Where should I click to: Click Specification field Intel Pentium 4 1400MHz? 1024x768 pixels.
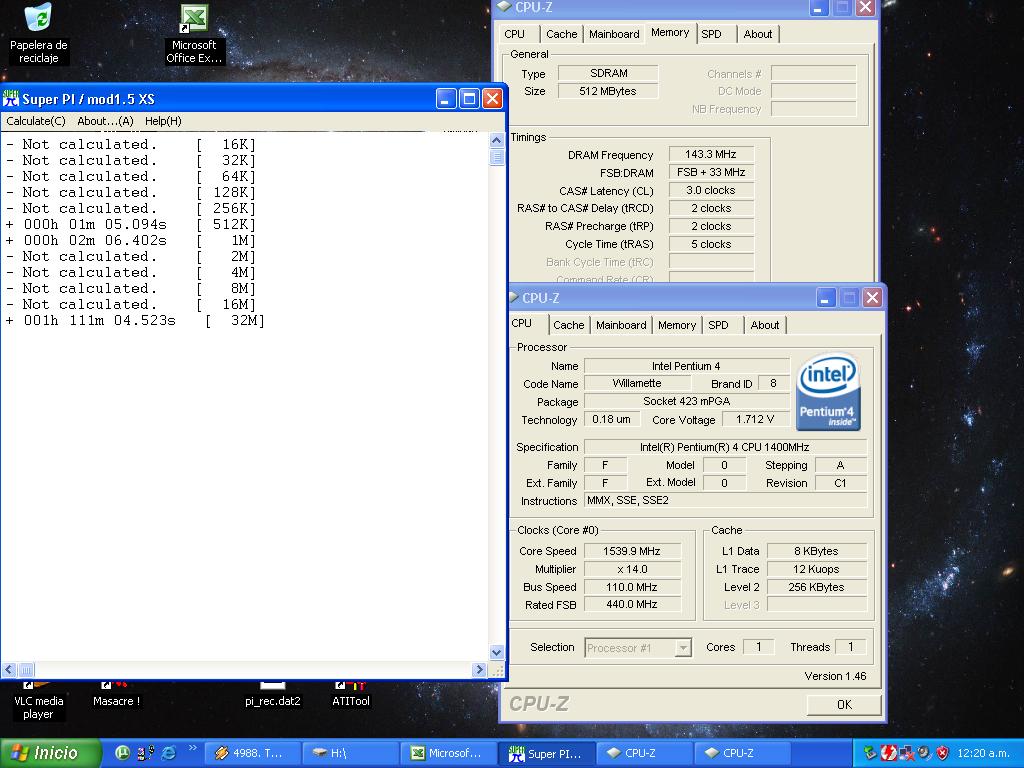(x=725, y=447)
